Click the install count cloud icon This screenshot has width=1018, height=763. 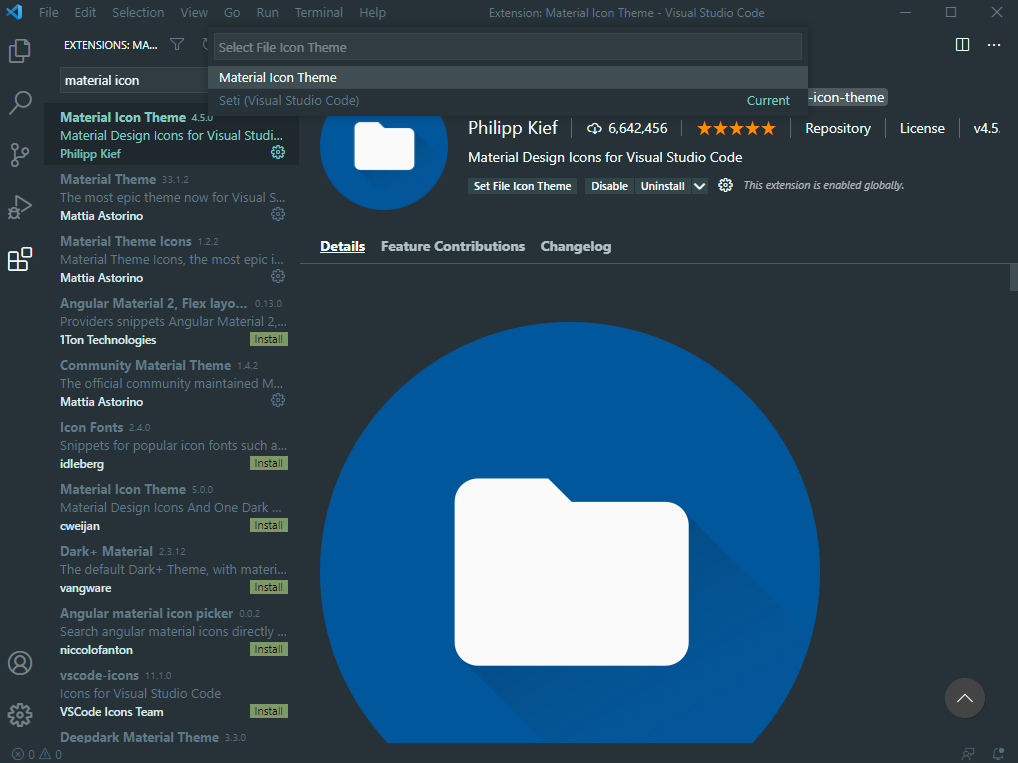tap(594, 129)
